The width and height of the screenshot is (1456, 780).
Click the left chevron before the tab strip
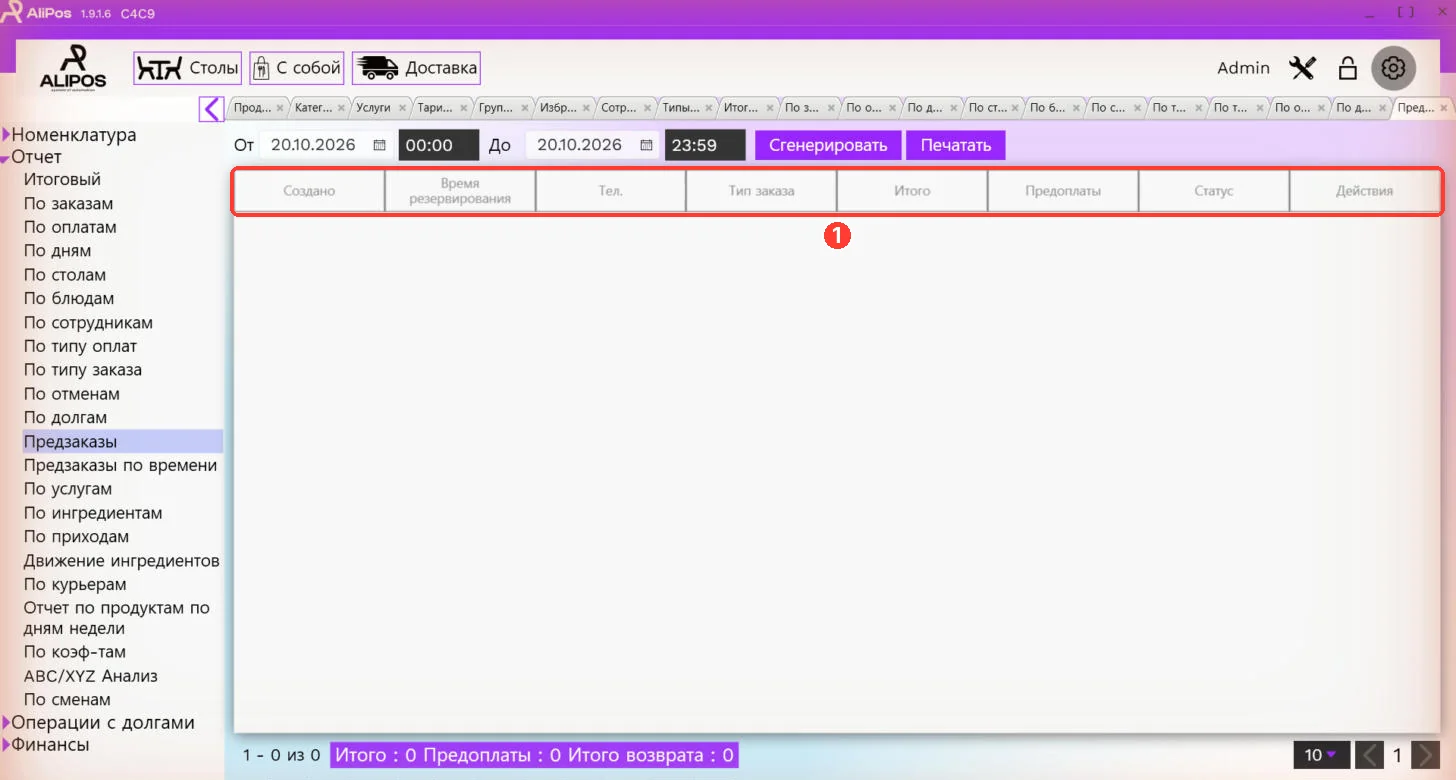211,108
